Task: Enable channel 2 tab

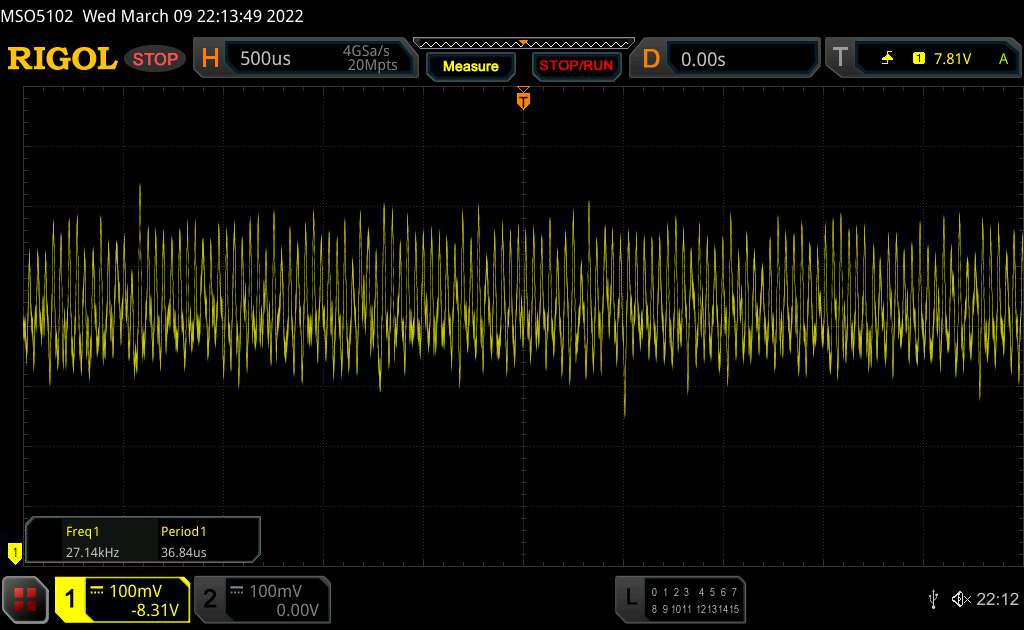Action: (263, 599)
